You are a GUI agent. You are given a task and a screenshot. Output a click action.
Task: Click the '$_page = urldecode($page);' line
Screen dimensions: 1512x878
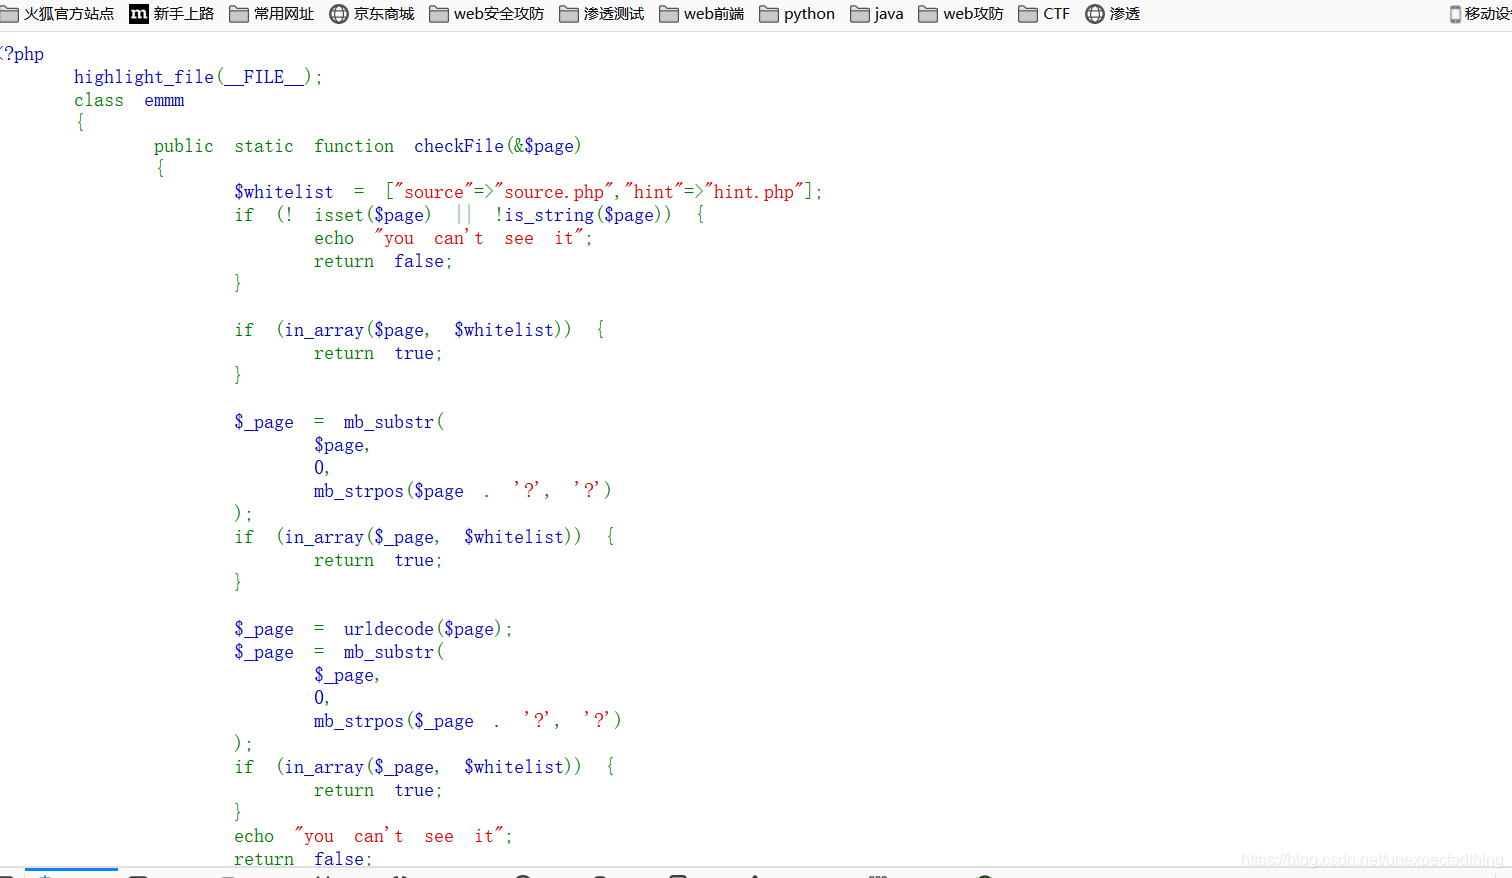coord(373,629)
